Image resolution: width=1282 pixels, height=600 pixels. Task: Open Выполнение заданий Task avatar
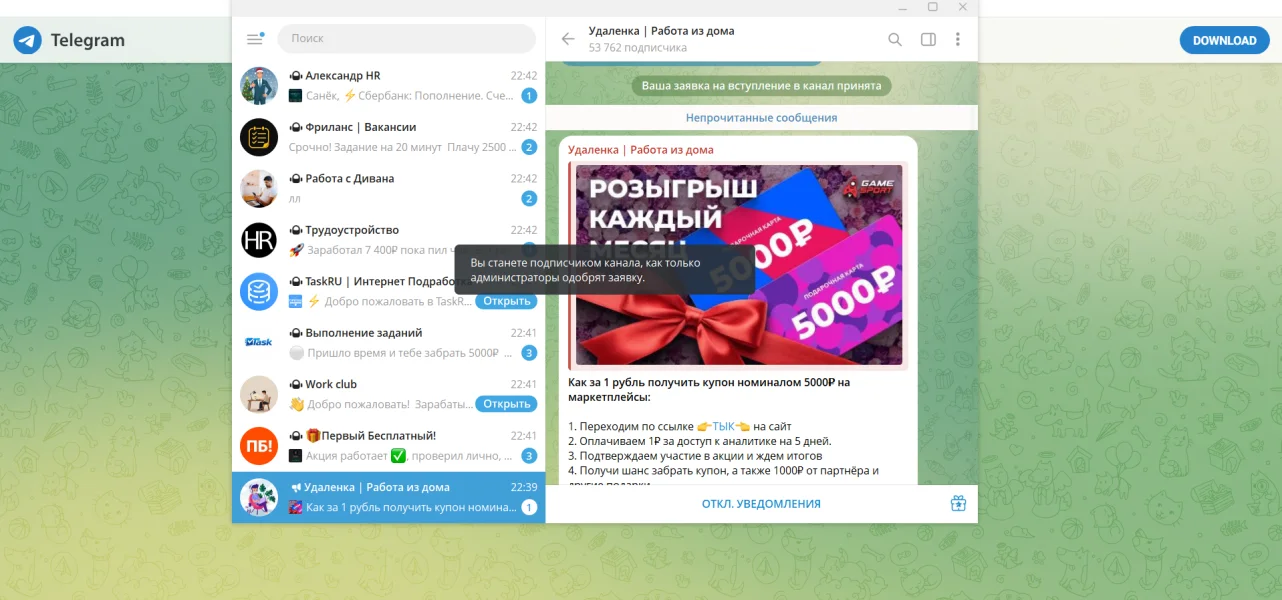coord(259,343)
